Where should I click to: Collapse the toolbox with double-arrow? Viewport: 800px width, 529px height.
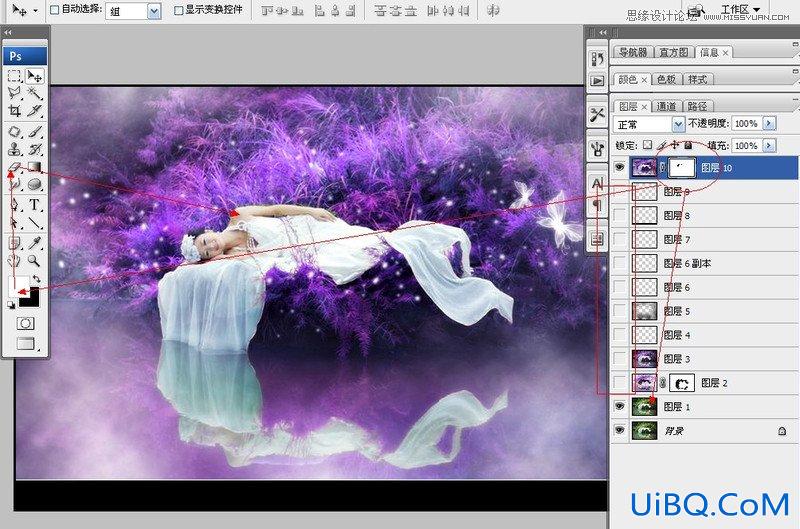pos(8,32)
